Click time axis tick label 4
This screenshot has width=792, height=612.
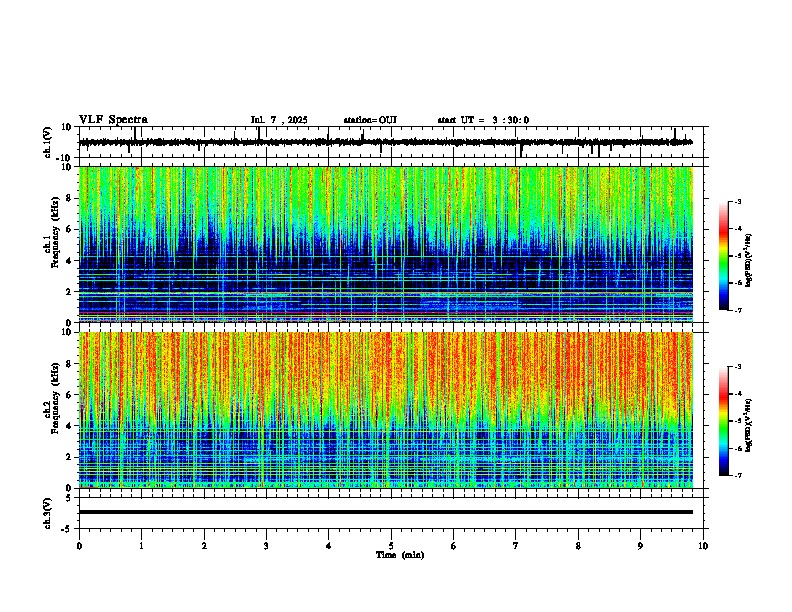coord(329,546)
